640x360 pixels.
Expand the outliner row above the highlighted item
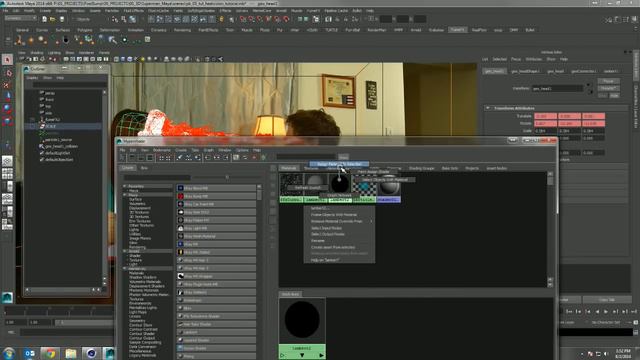click(x=33, y=120)
